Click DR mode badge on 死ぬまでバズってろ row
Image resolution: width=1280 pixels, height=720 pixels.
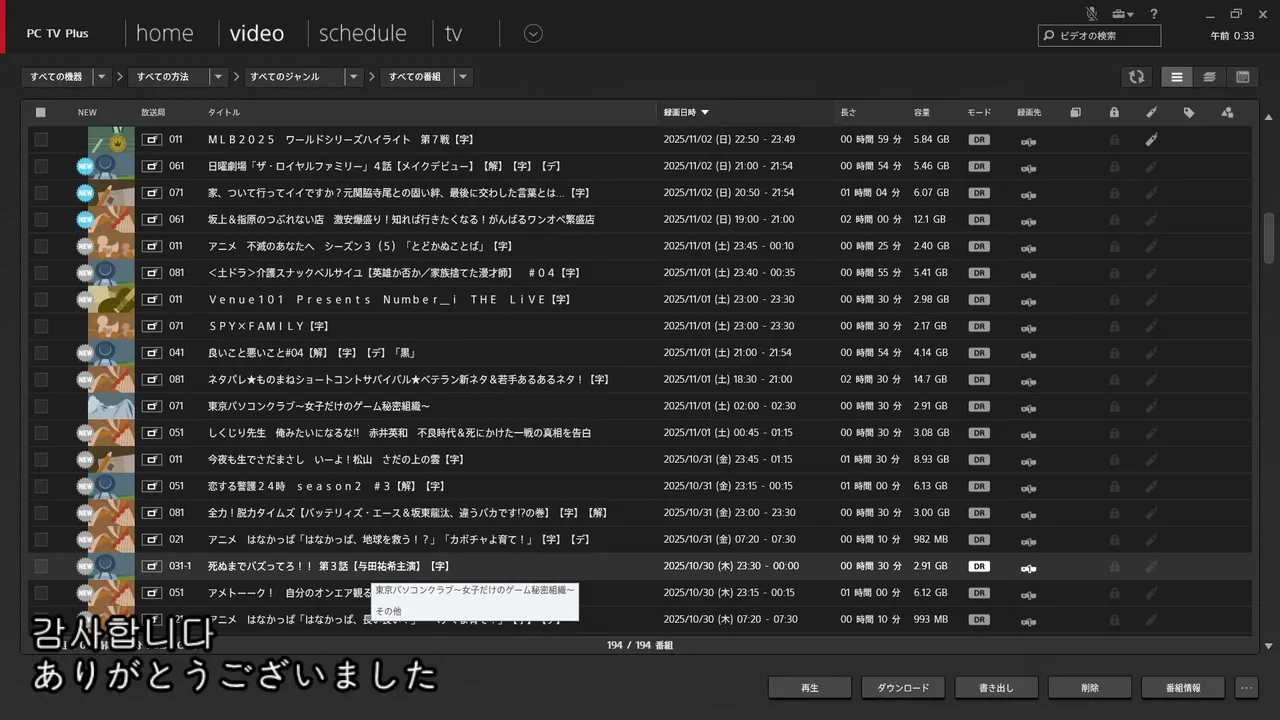[979, 566]
